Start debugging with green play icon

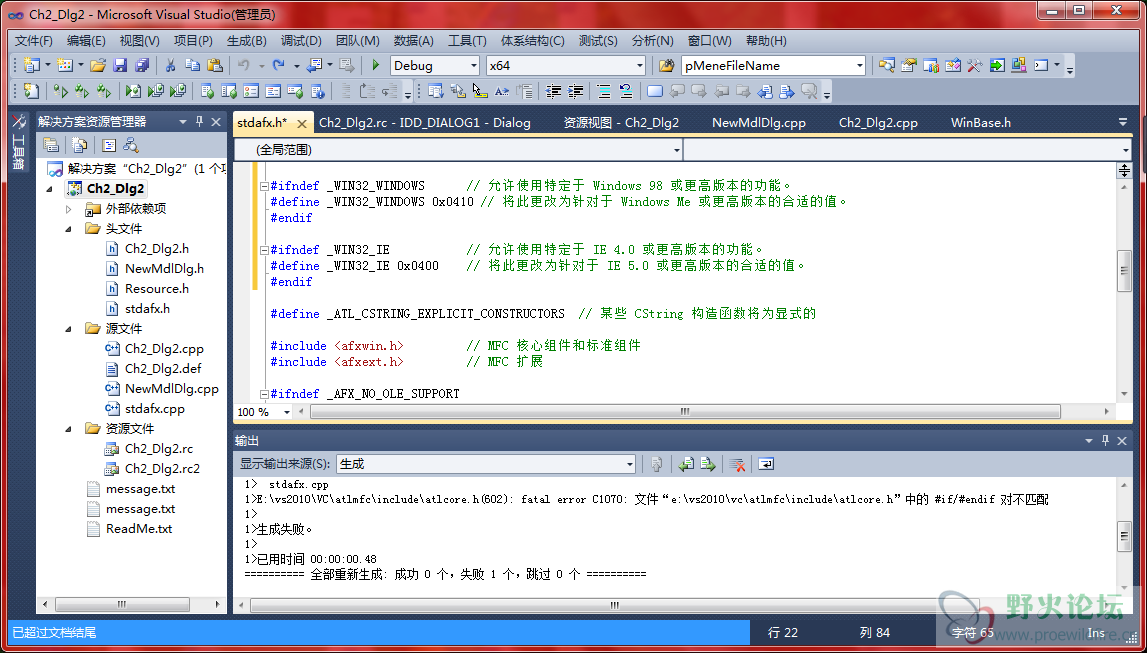[375, 66]
